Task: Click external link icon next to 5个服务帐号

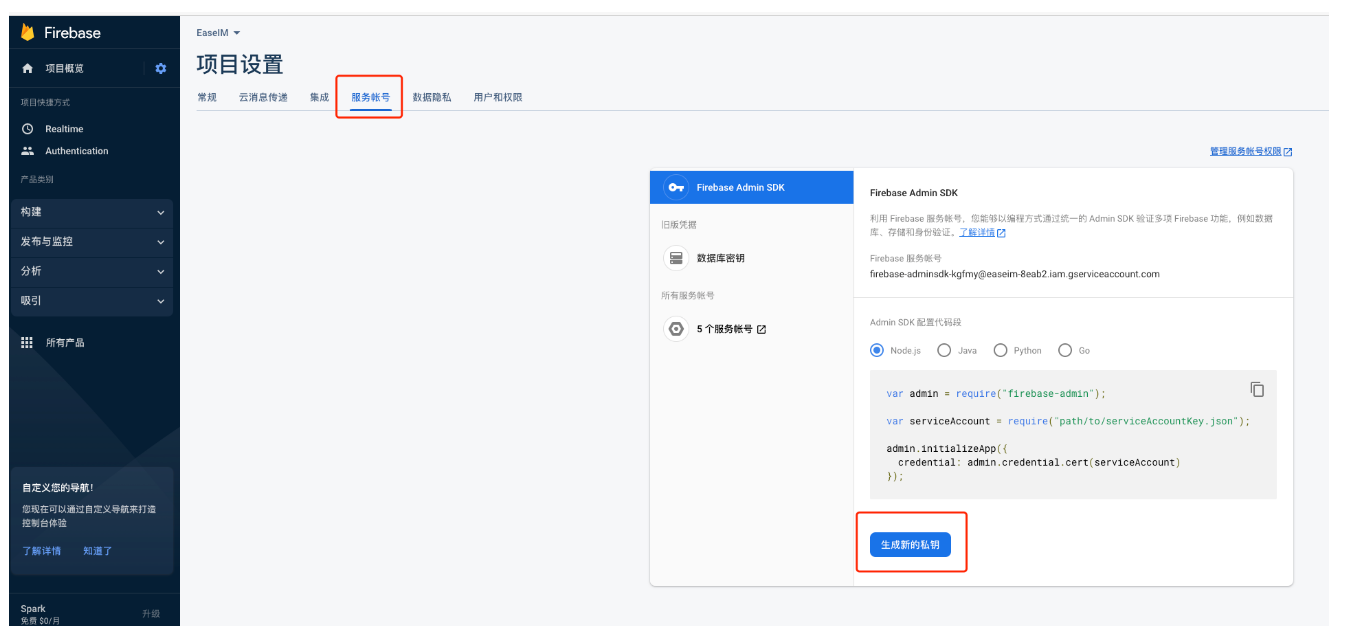Action: [x=762, y=329]
